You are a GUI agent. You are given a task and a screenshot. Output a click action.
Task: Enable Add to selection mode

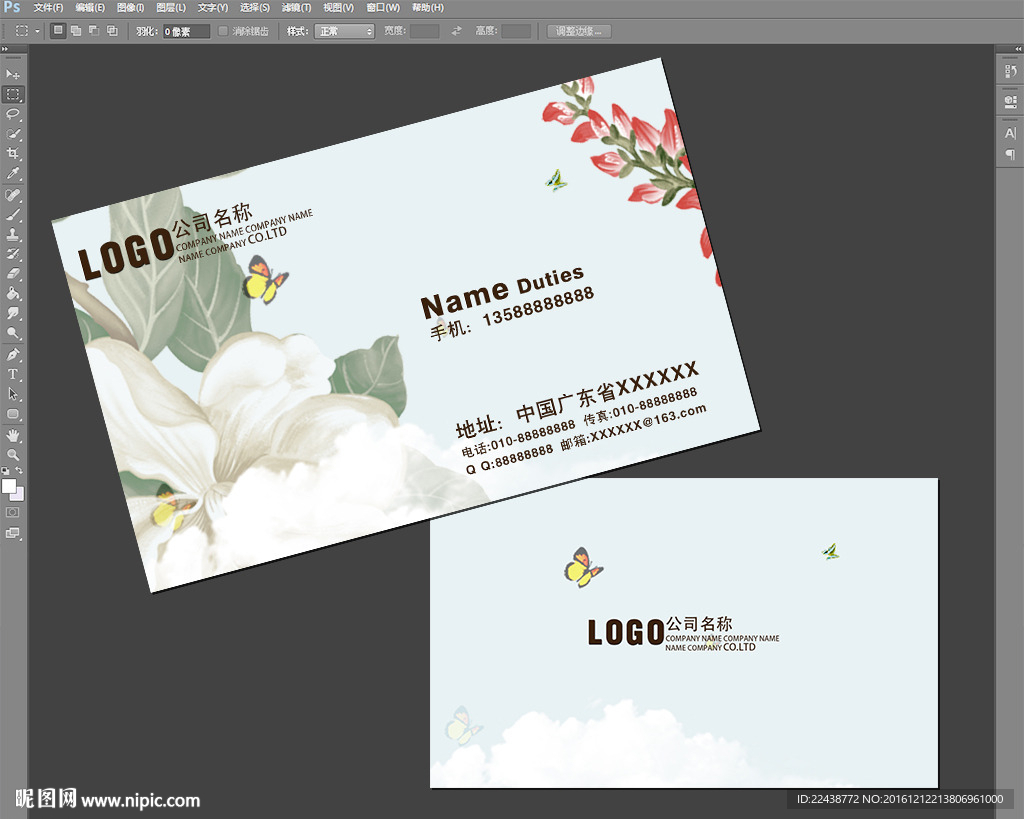[x=76, y=31]
